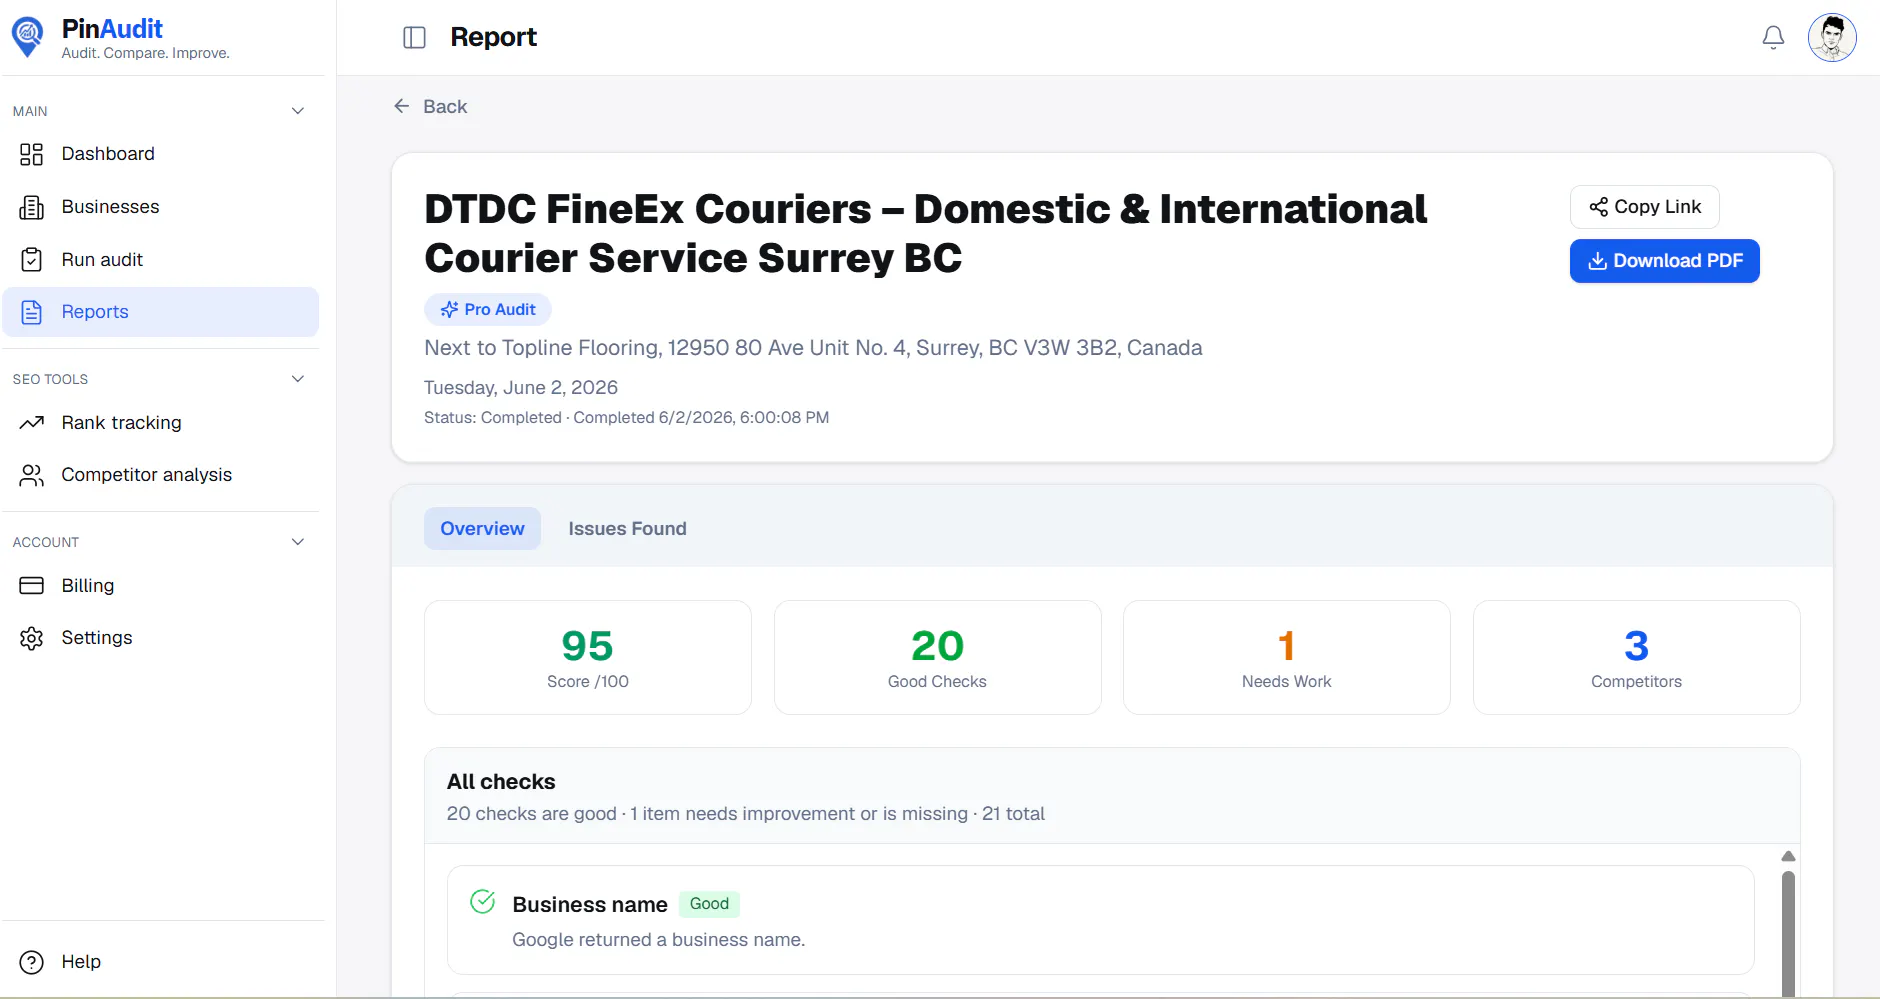
Task: Click the green check icon beside Business name
Action: tap(483, 902)
